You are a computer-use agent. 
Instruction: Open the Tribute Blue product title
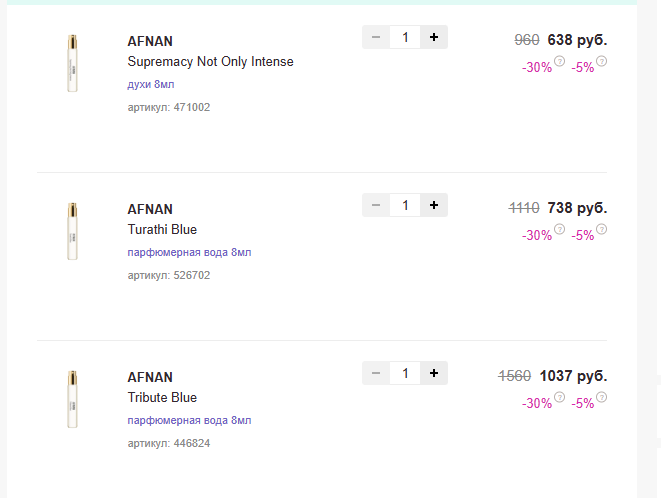pos(162,397)
